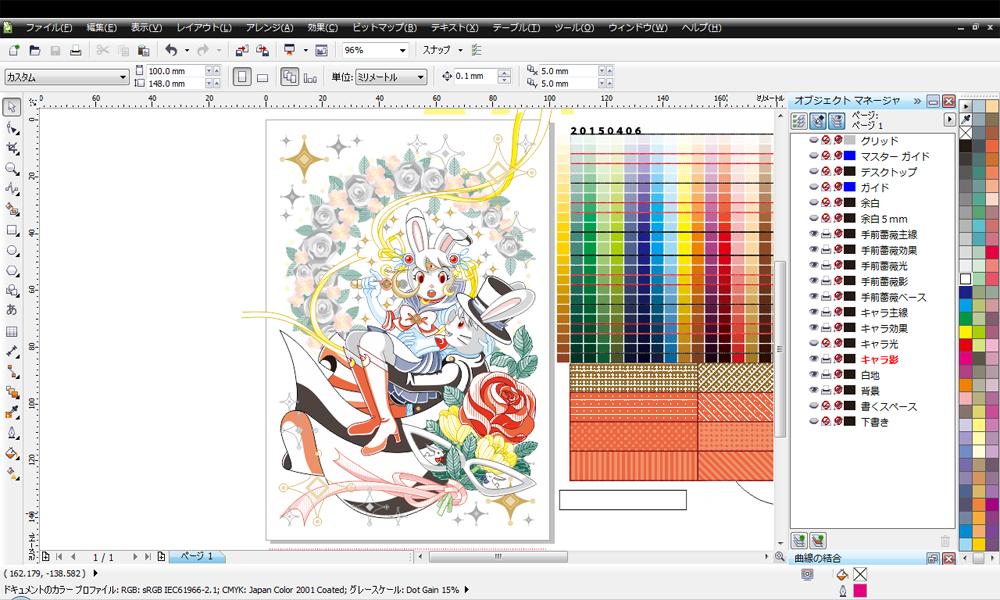This screenshot has height=600, width=1000.
Task: Click the Undo arrow button
Action: 171,50
